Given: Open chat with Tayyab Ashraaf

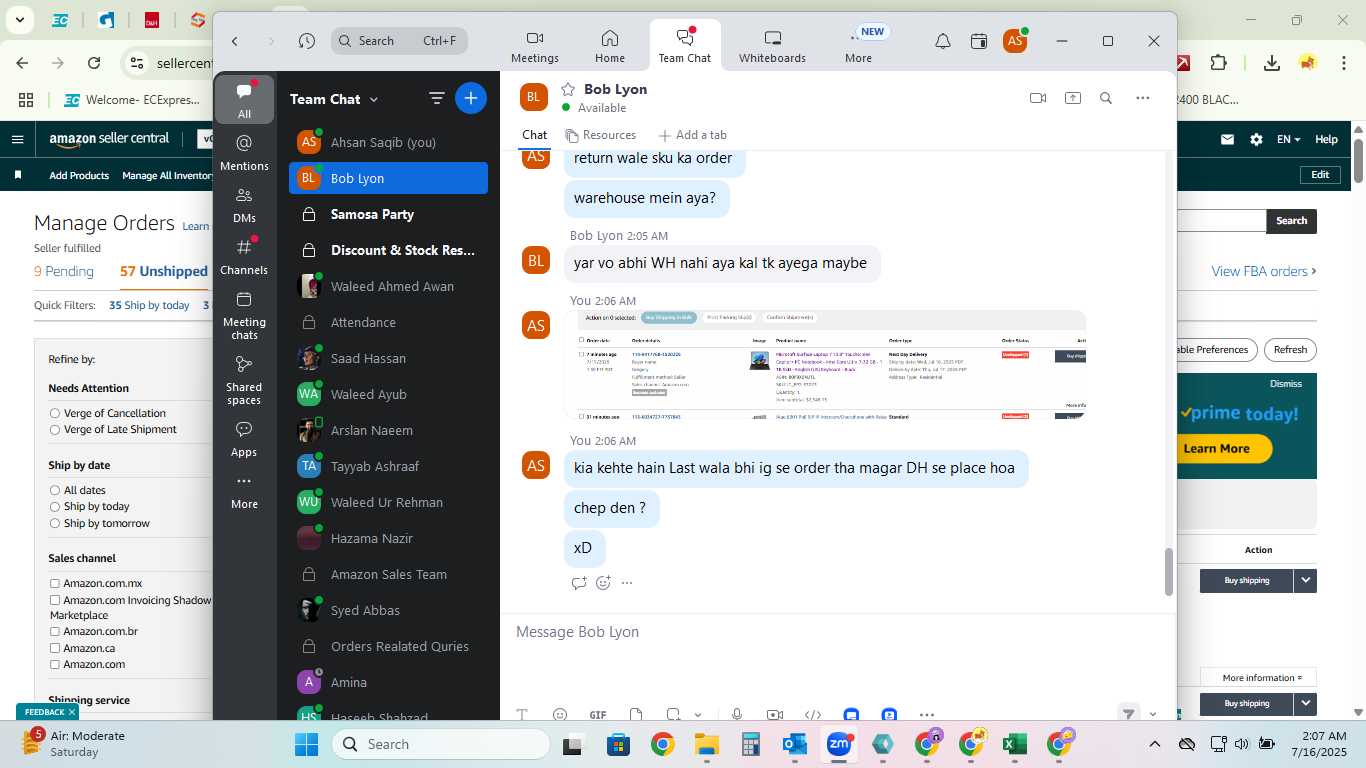Looking at the screenshot, I should 388,466.
